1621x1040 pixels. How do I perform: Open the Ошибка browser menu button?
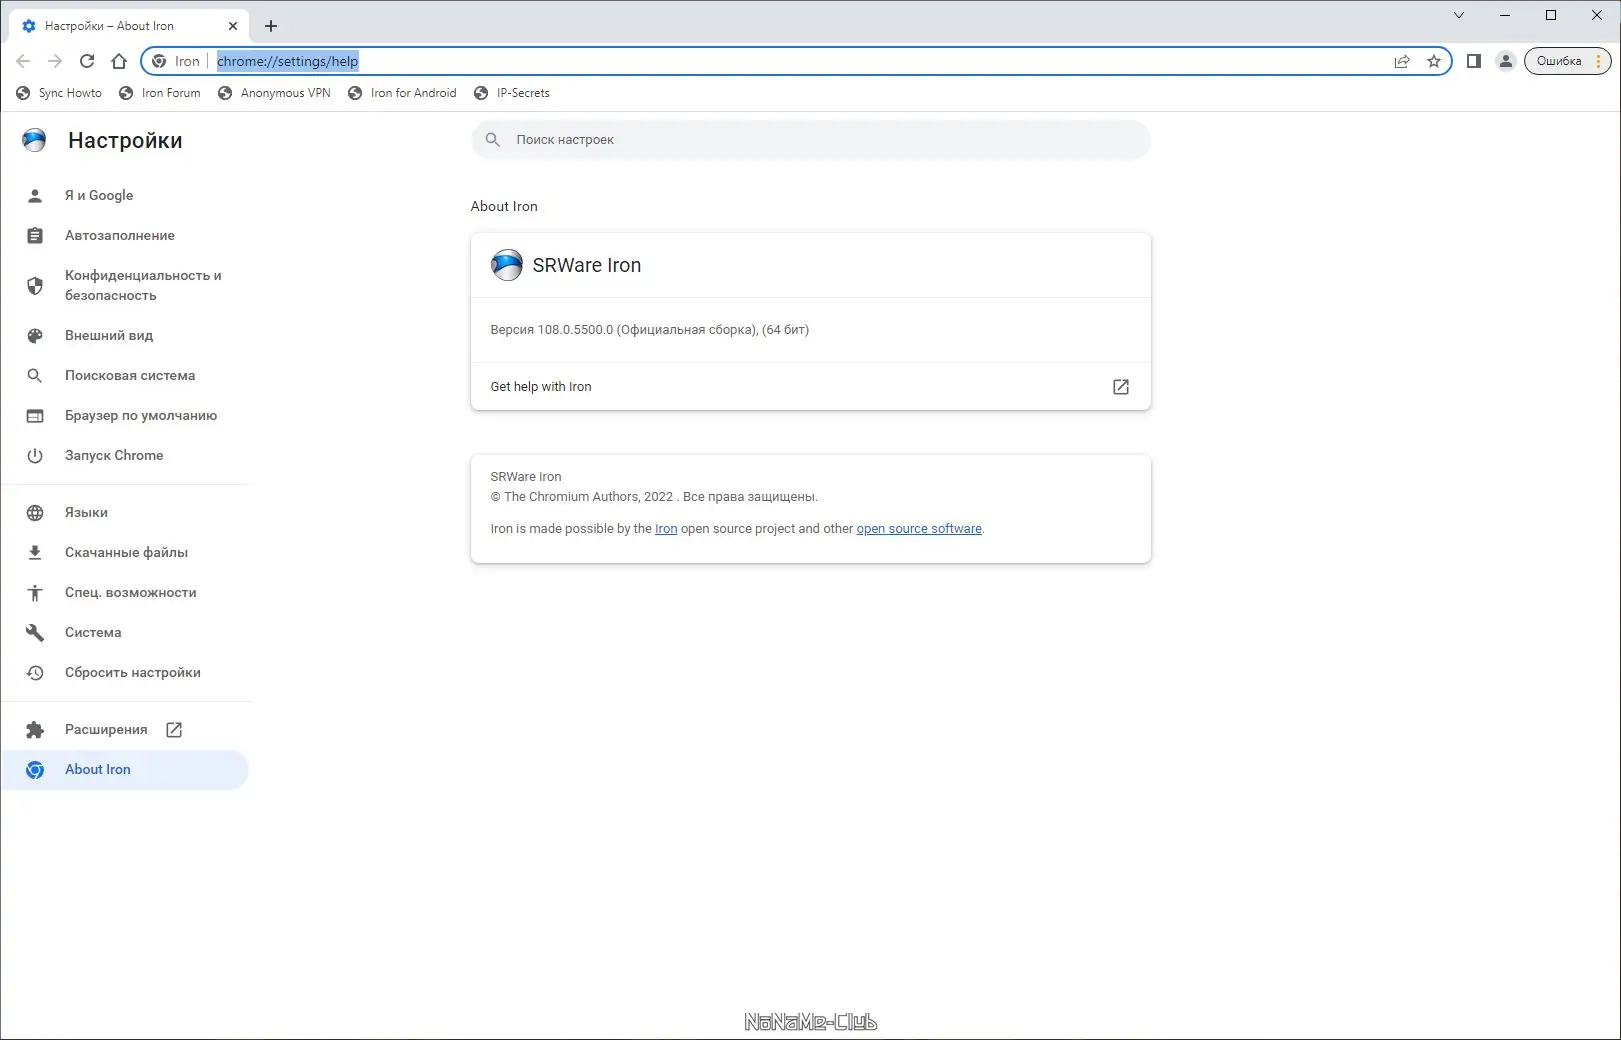pos(1568,61)
